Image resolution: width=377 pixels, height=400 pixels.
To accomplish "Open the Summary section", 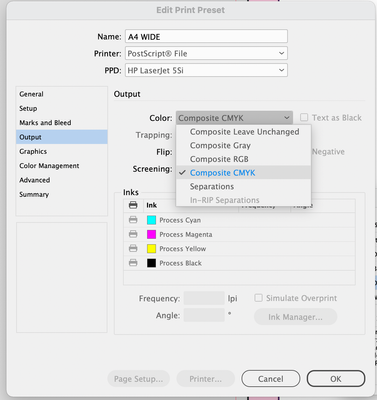I will click(x=62, y=194).
